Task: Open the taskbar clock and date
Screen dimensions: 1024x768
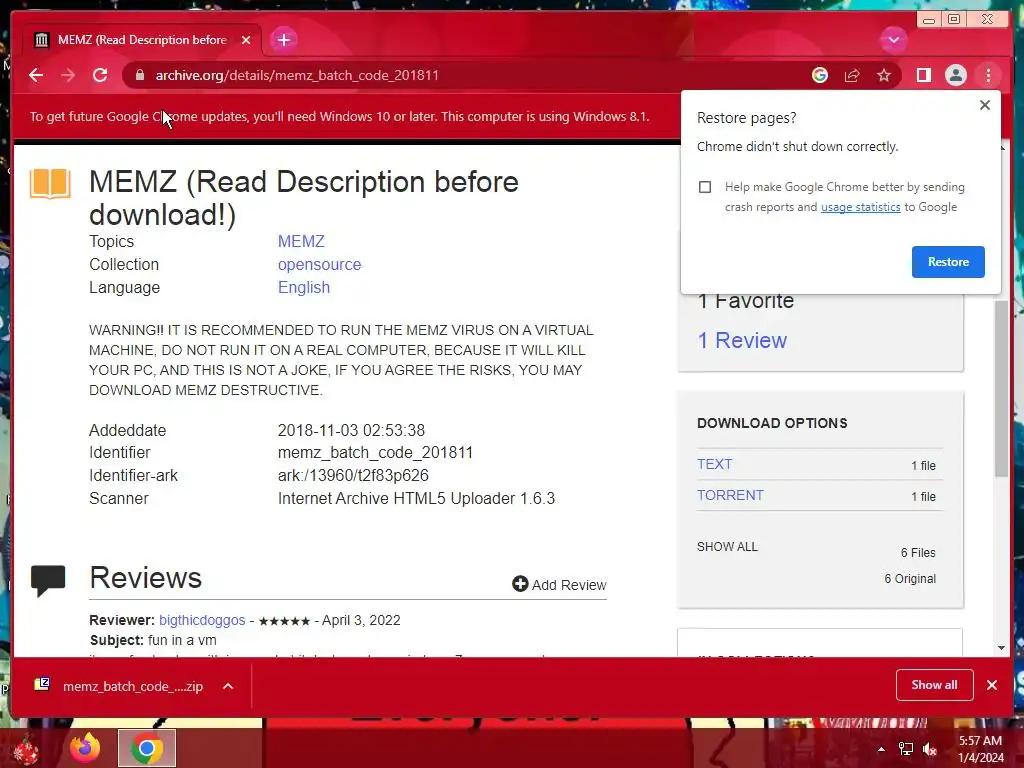Action: (x=980, y=749)
